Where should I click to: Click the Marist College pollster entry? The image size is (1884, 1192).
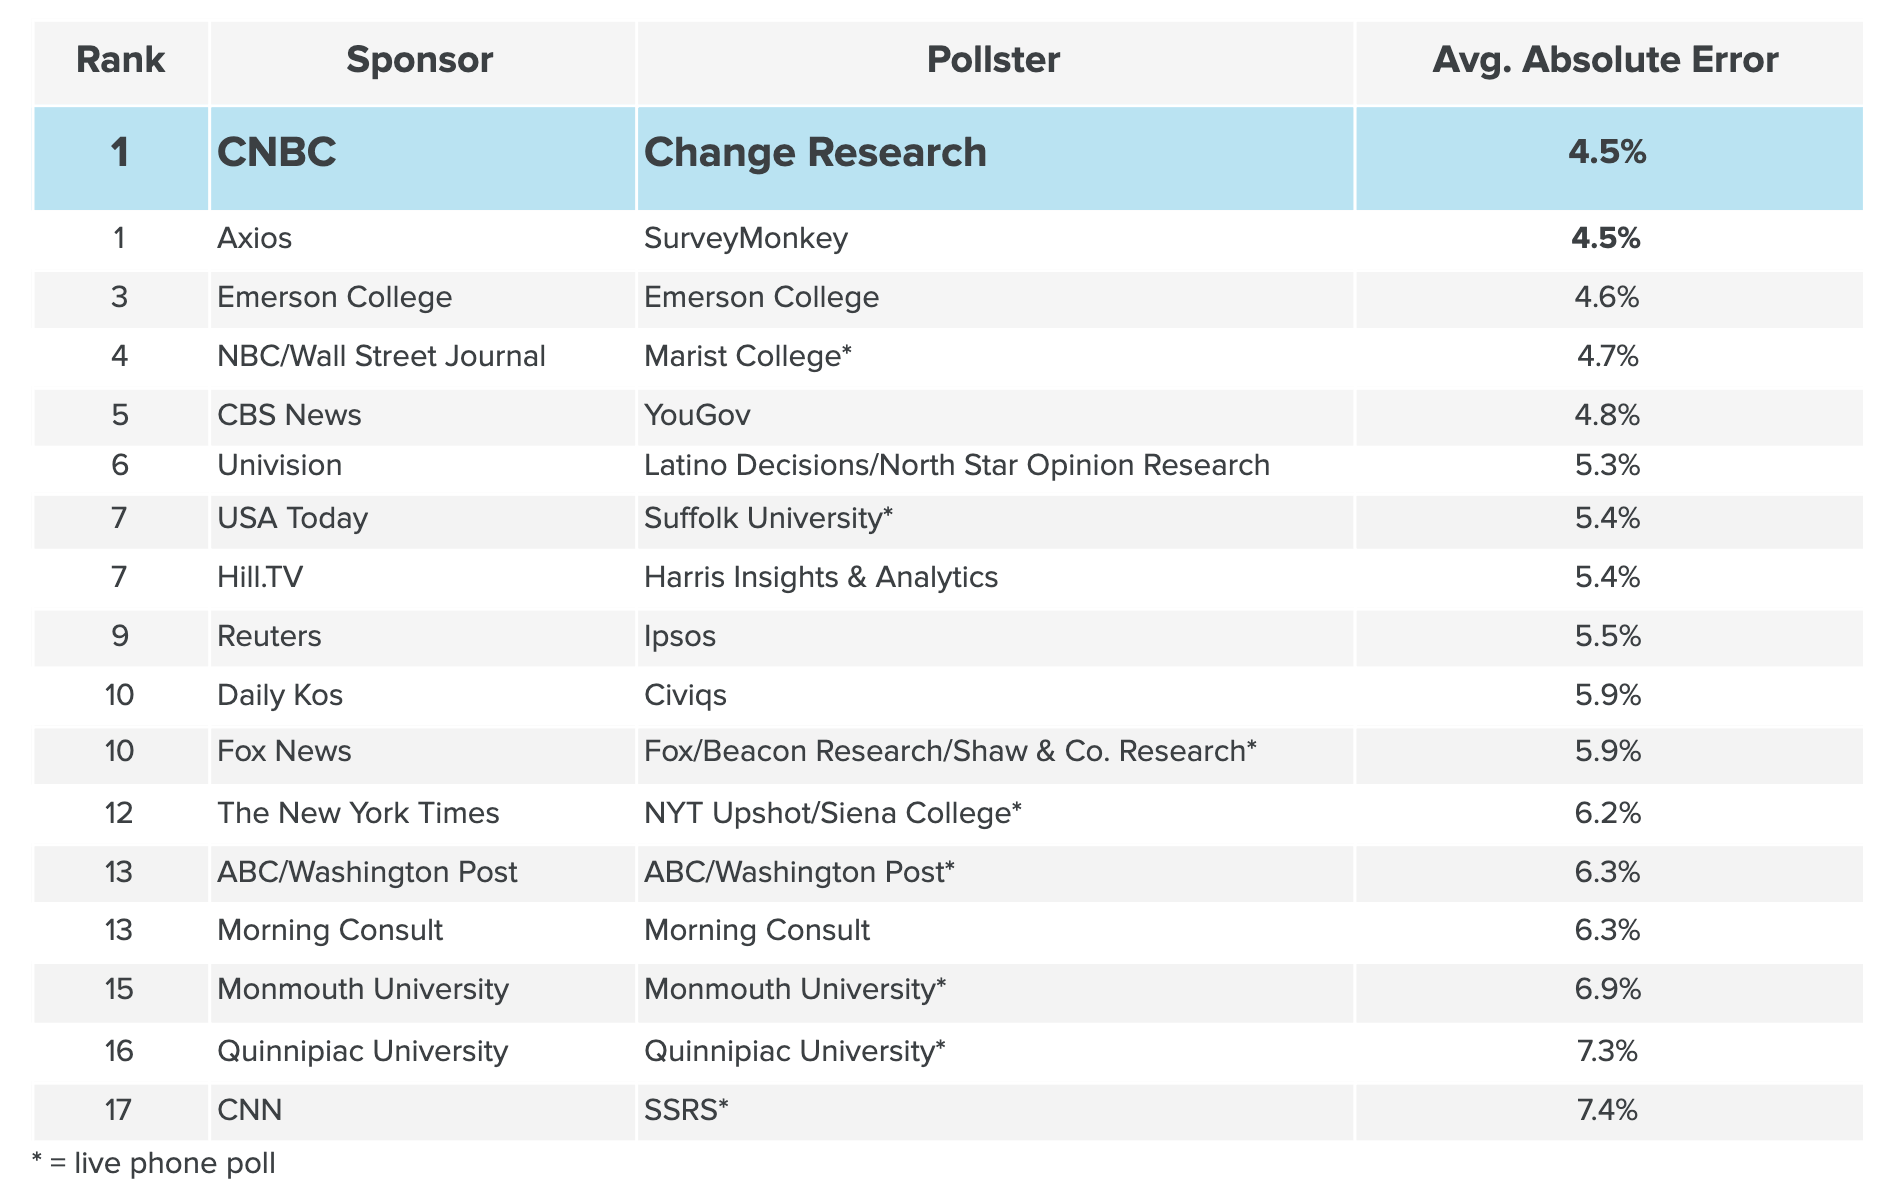pos(748,356)
